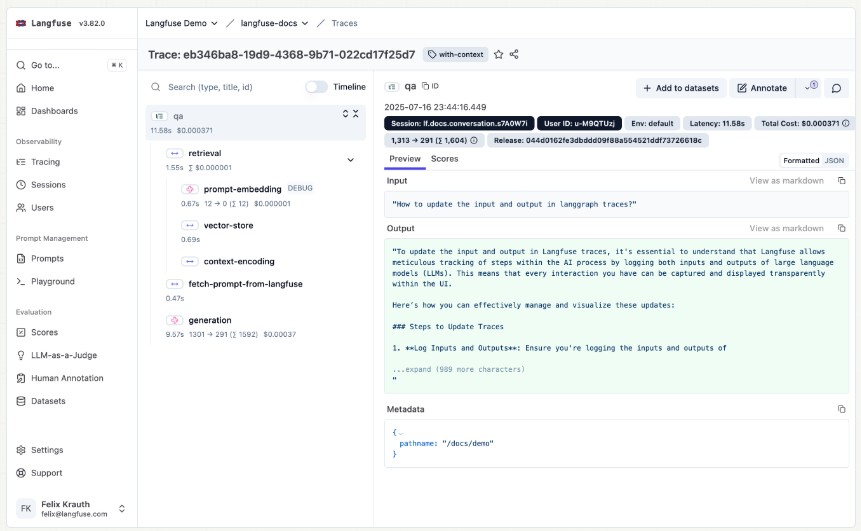Click the Release hash badge
Image resolution: width=861 pixels, height=531 pixels.
[597, 141]
